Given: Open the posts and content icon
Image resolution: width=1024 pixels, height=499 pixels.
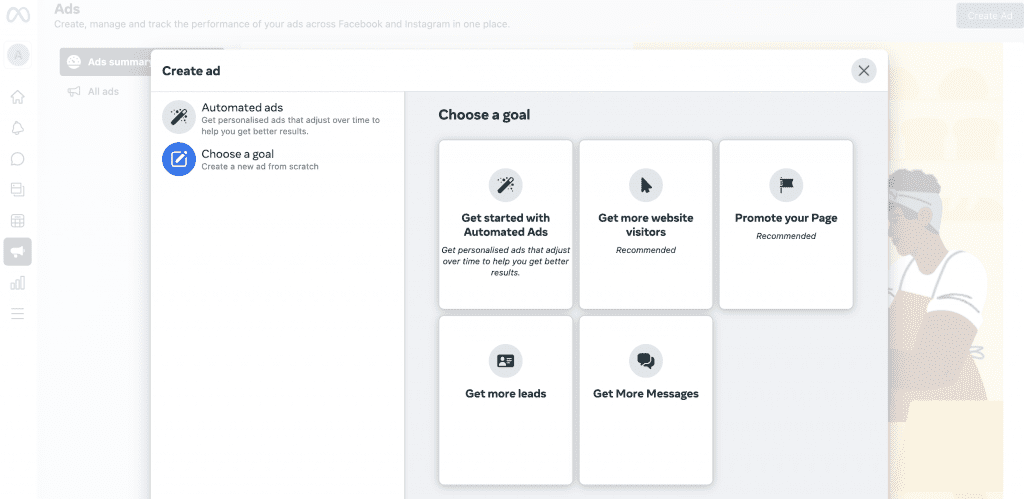Looking at the screenshot, I should [18, 190].
